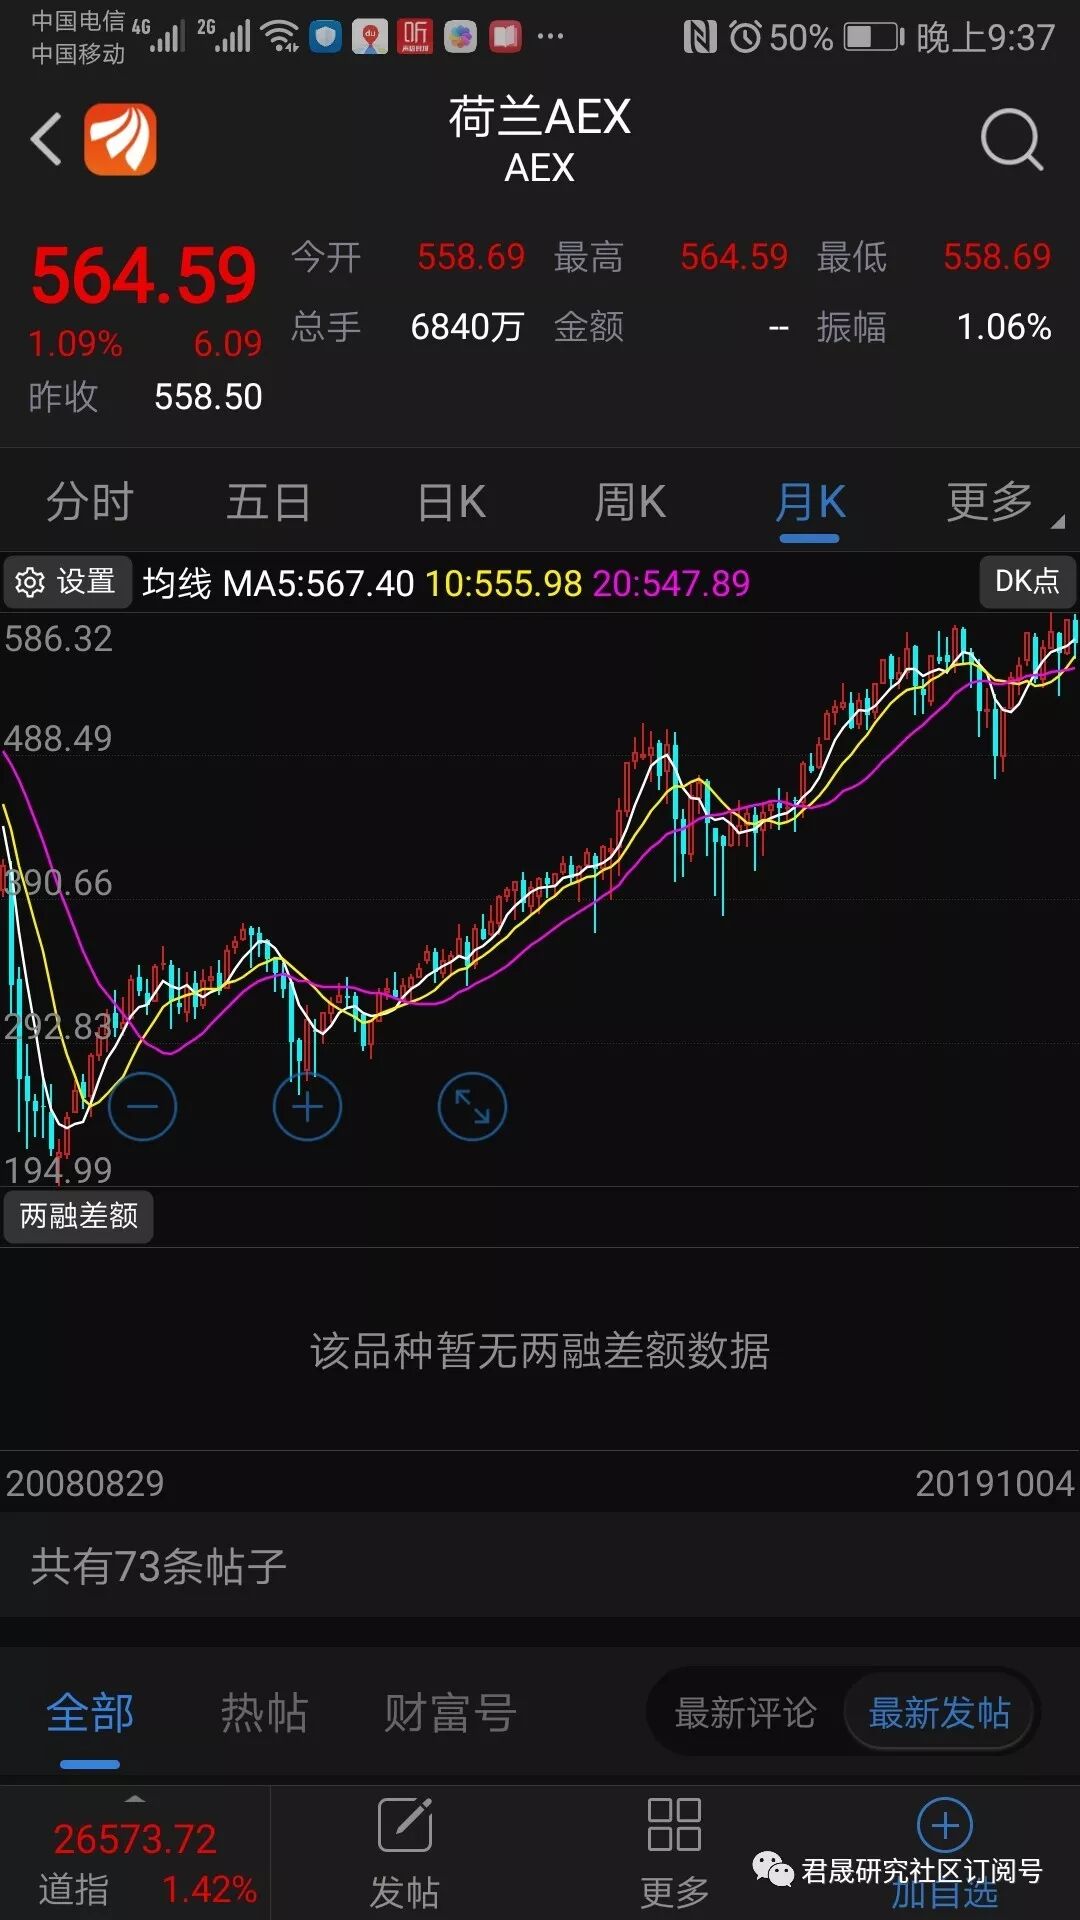Select 最新发帖 sort option
This screenshot has width=1080, height=1920.
(x=939, y=1713)
